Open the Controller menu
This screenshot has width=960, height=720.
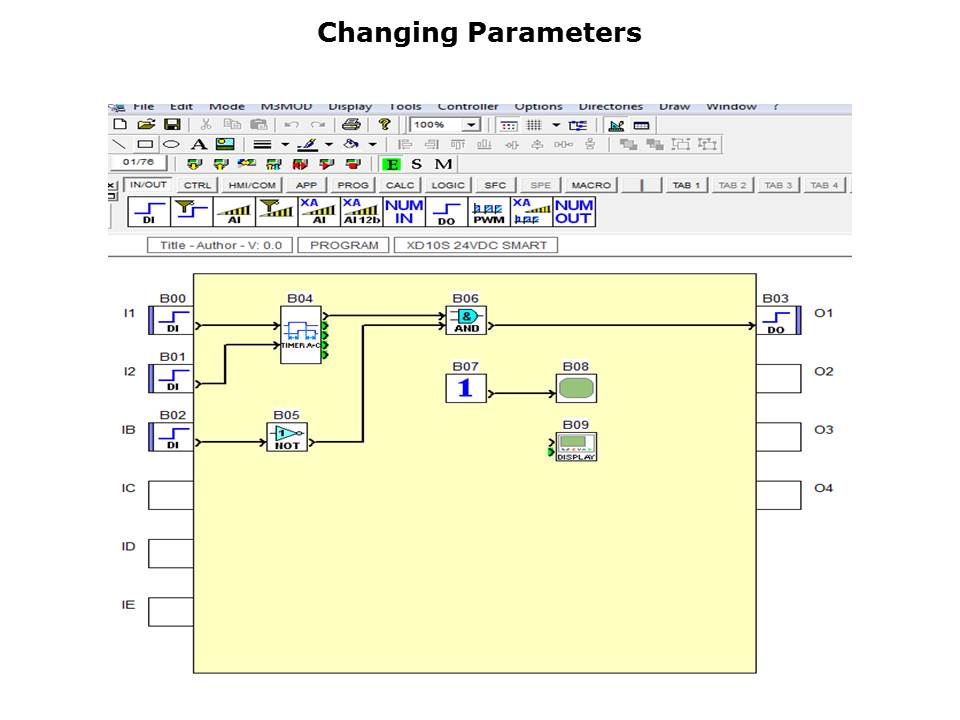(x=468, y=107)
